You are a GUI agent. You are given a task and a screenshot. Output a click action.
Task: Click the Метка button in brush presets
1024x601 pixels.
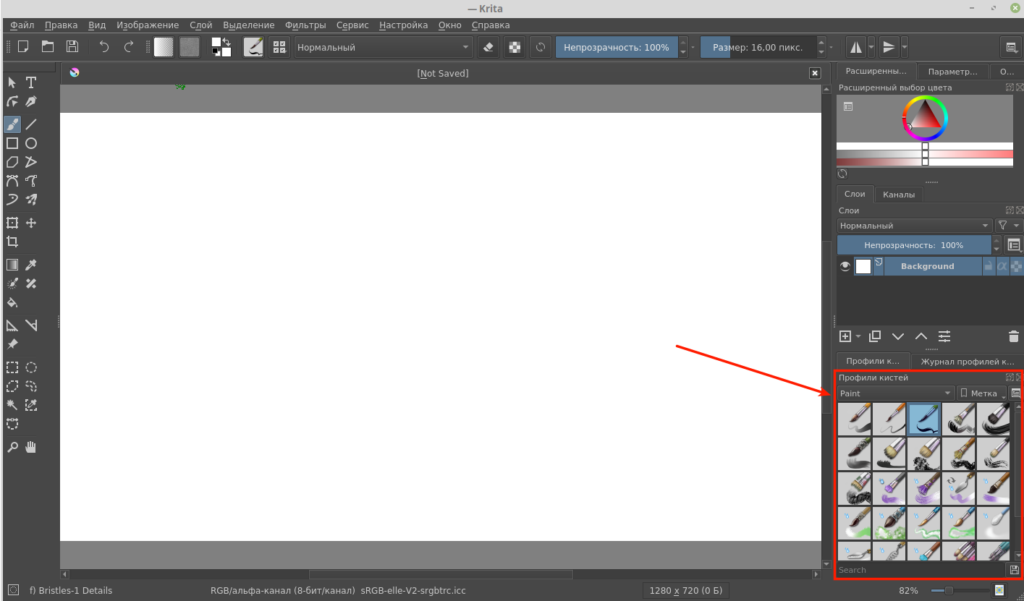click(981, 394)
